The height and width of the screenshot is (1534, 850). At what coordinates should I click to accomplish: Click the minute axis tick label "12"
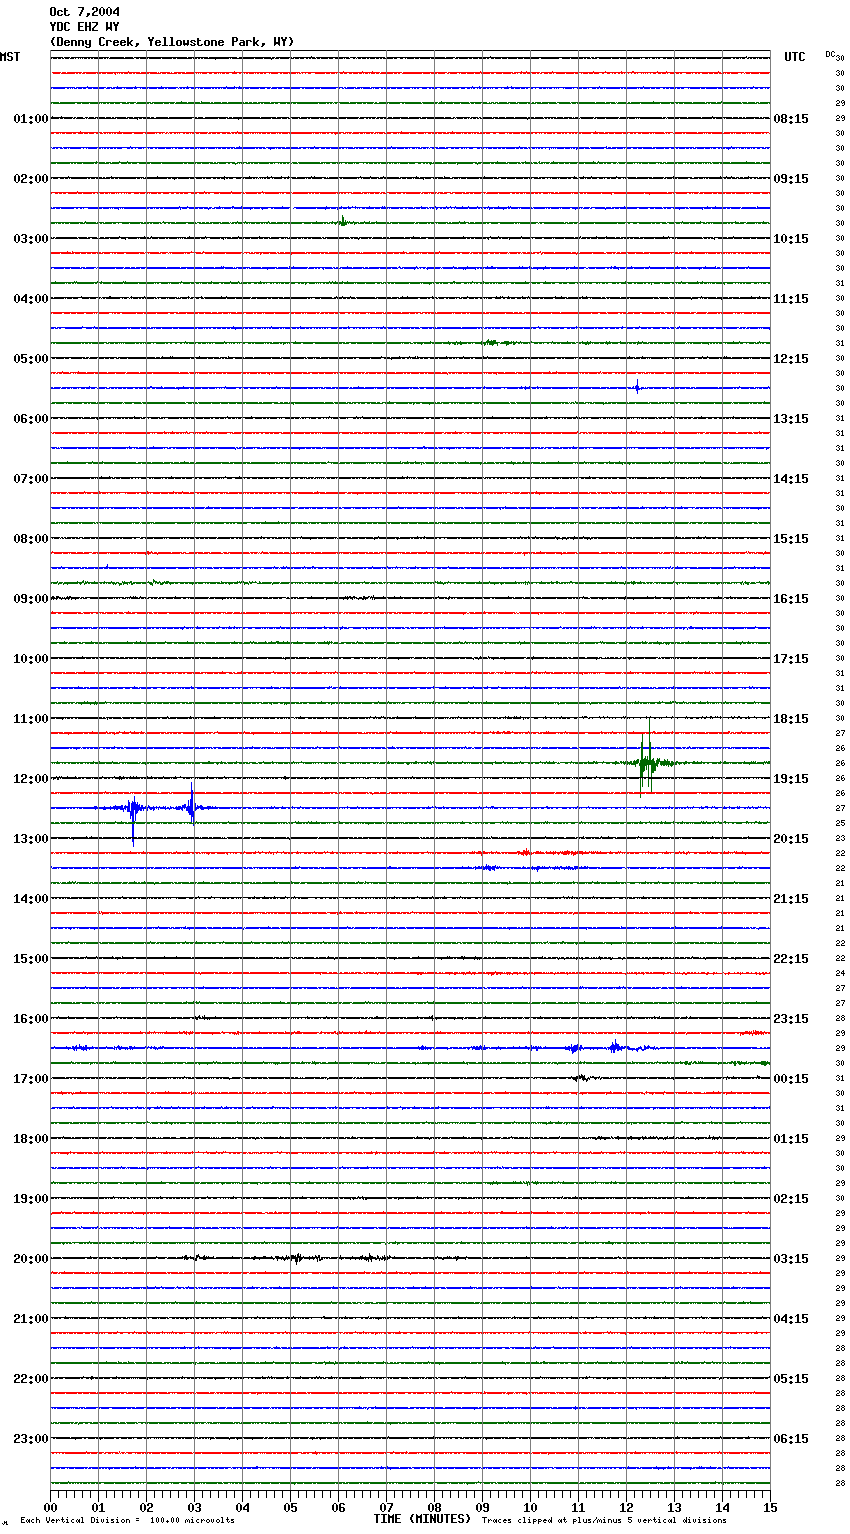pyautogui.click(x=626, y=1507)
